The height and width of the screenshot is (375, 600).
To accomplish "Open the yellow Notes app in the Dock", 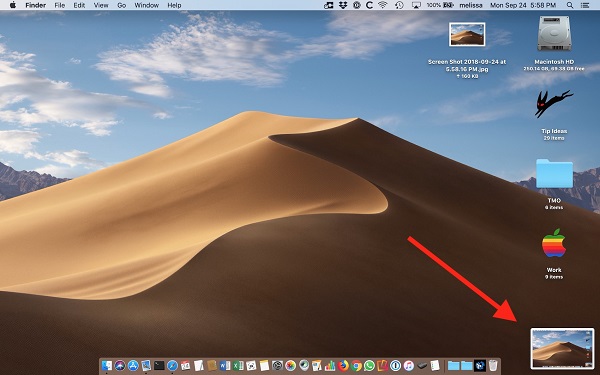I will click(264, 366).
